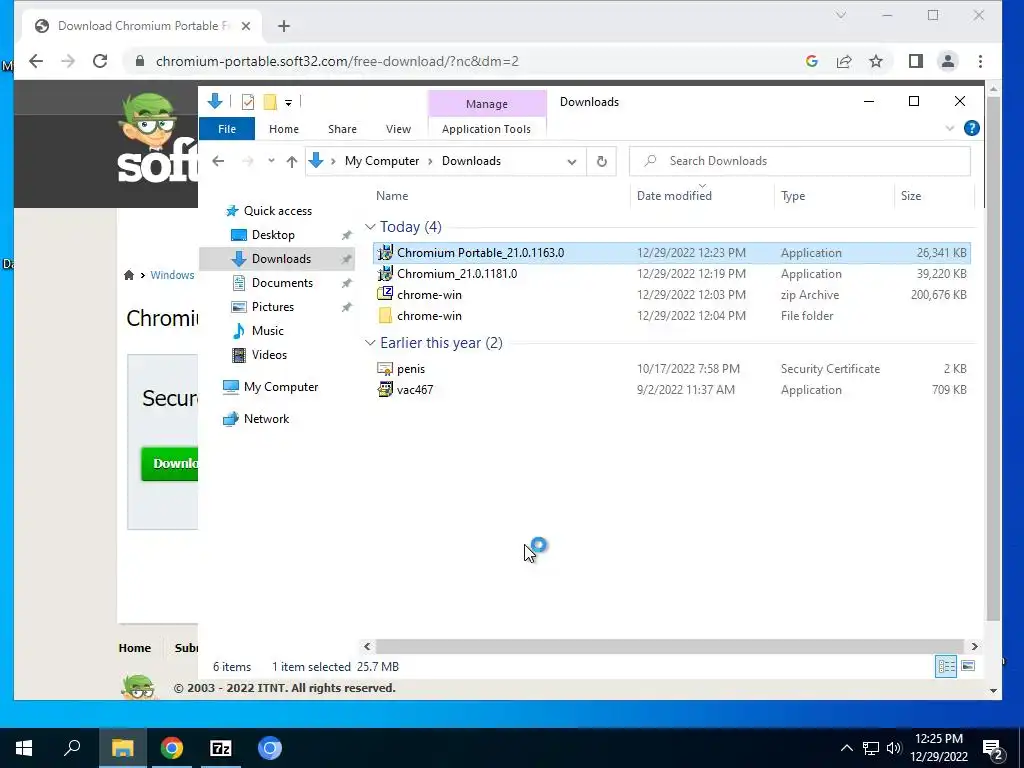The image size is (1024, 768).
Task: Expand the ribbon with the chevron
Action: click(950, 129)
